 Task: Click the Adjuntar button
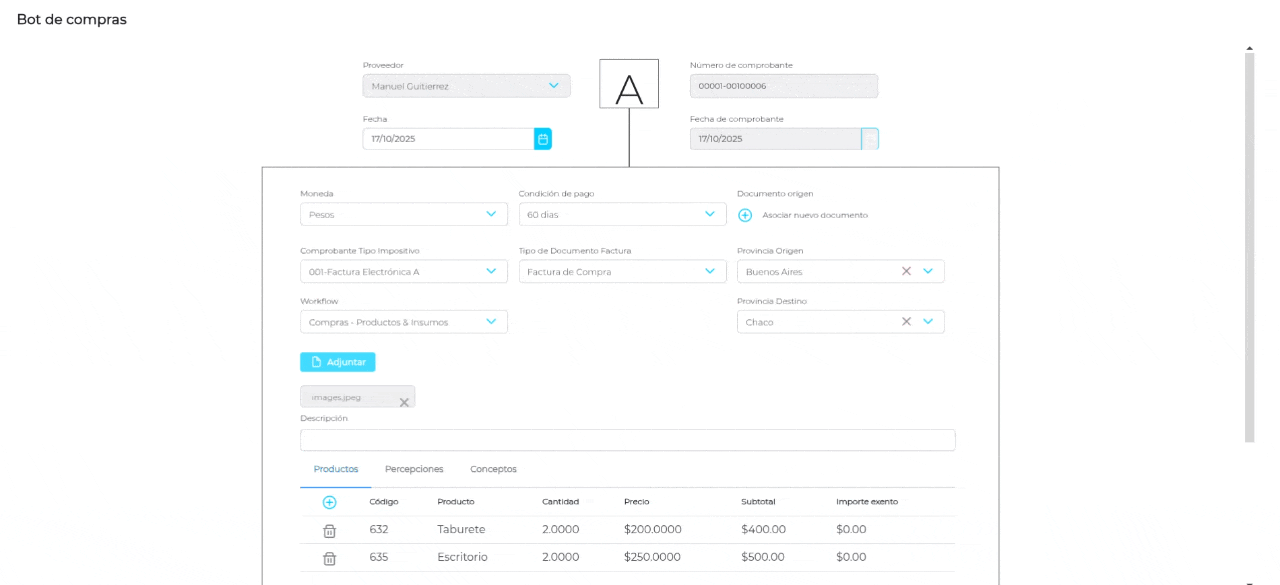pyautogui.click(x=337, y=361)
